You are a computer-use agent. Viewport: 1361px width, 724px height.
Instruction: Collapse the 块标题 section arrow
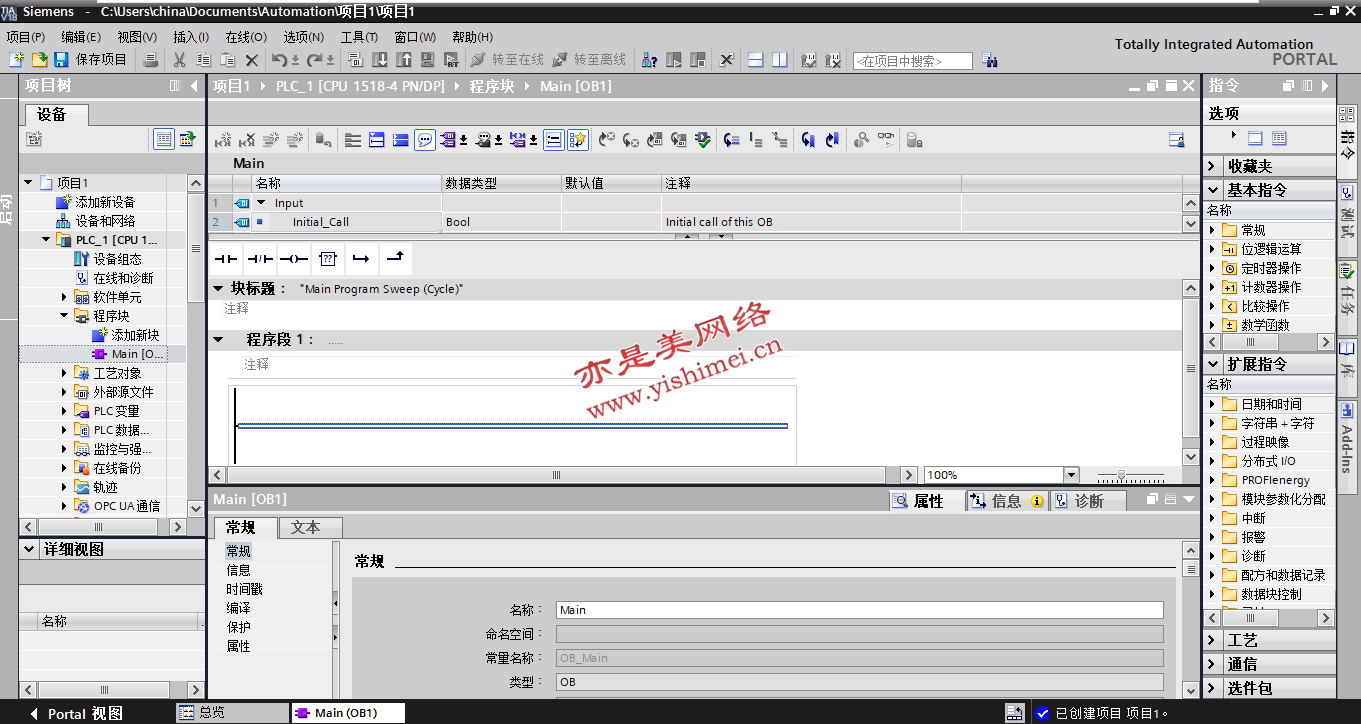(x=218, y=288)
